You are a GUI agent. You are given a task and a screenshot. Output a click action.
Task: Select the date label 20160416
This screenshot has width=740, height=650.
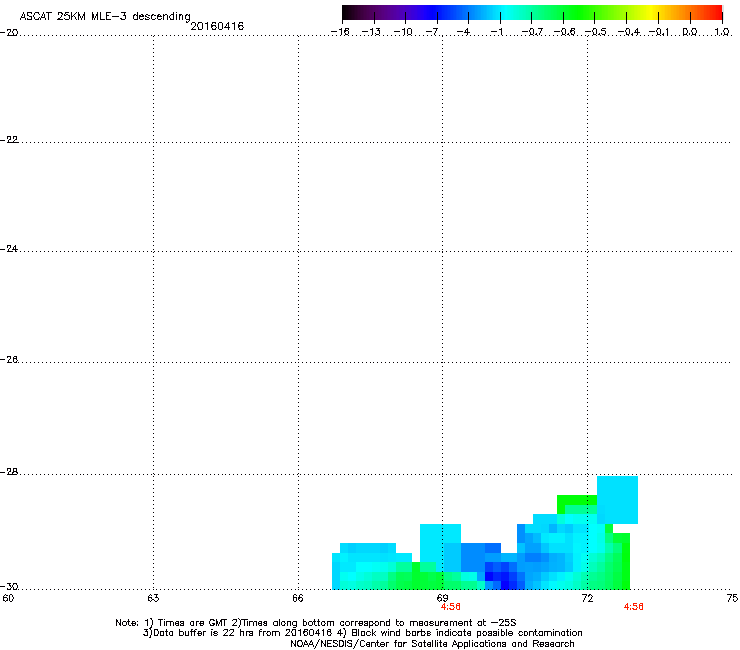217,26
